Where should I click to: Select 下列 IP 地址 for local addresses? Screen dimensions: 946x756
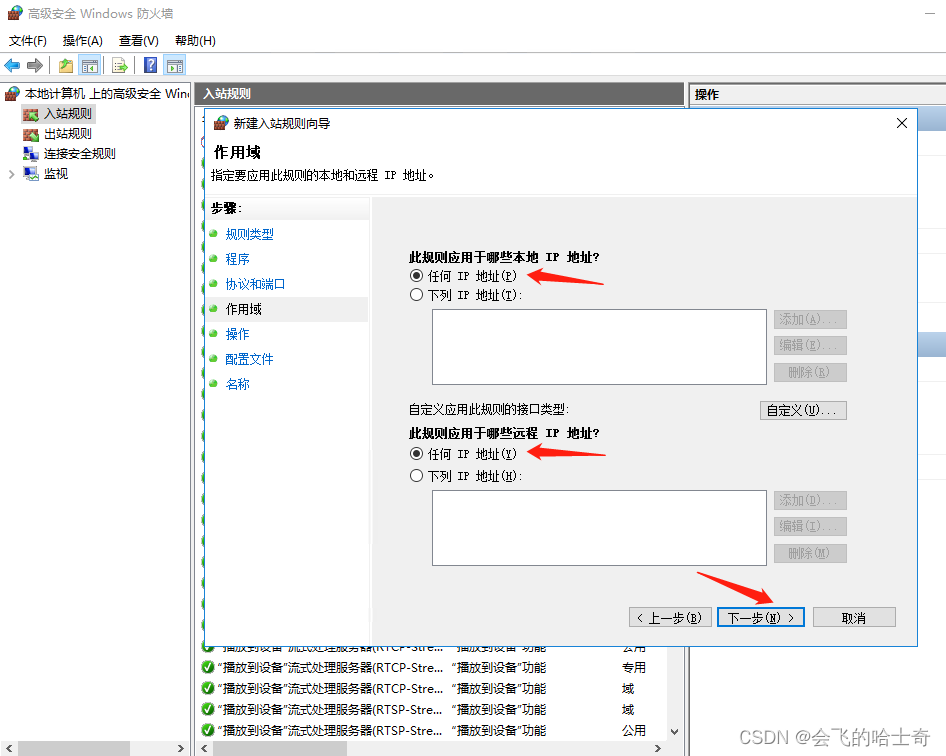(x=418, y=295)
